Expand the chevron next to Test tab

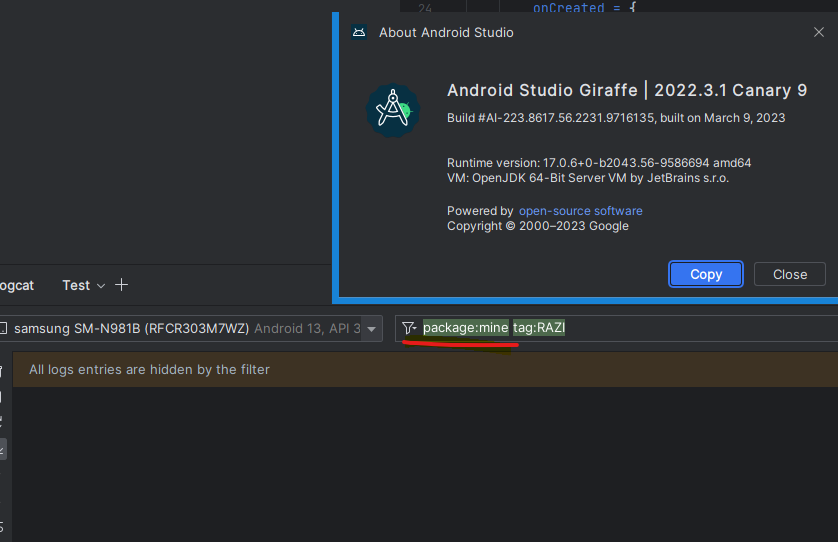100,286
